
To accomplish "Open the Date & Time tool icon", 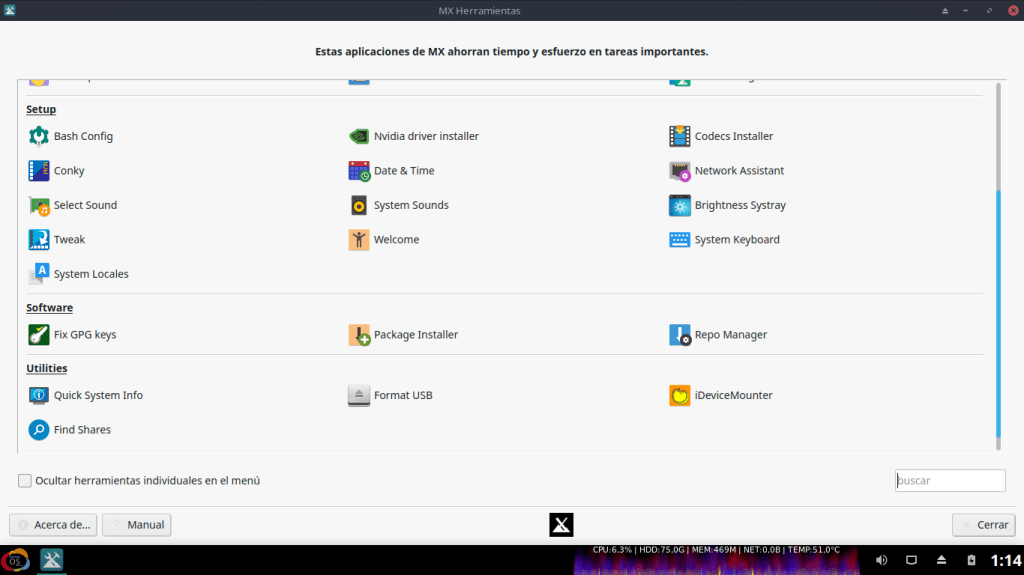I will click(359, 171).
